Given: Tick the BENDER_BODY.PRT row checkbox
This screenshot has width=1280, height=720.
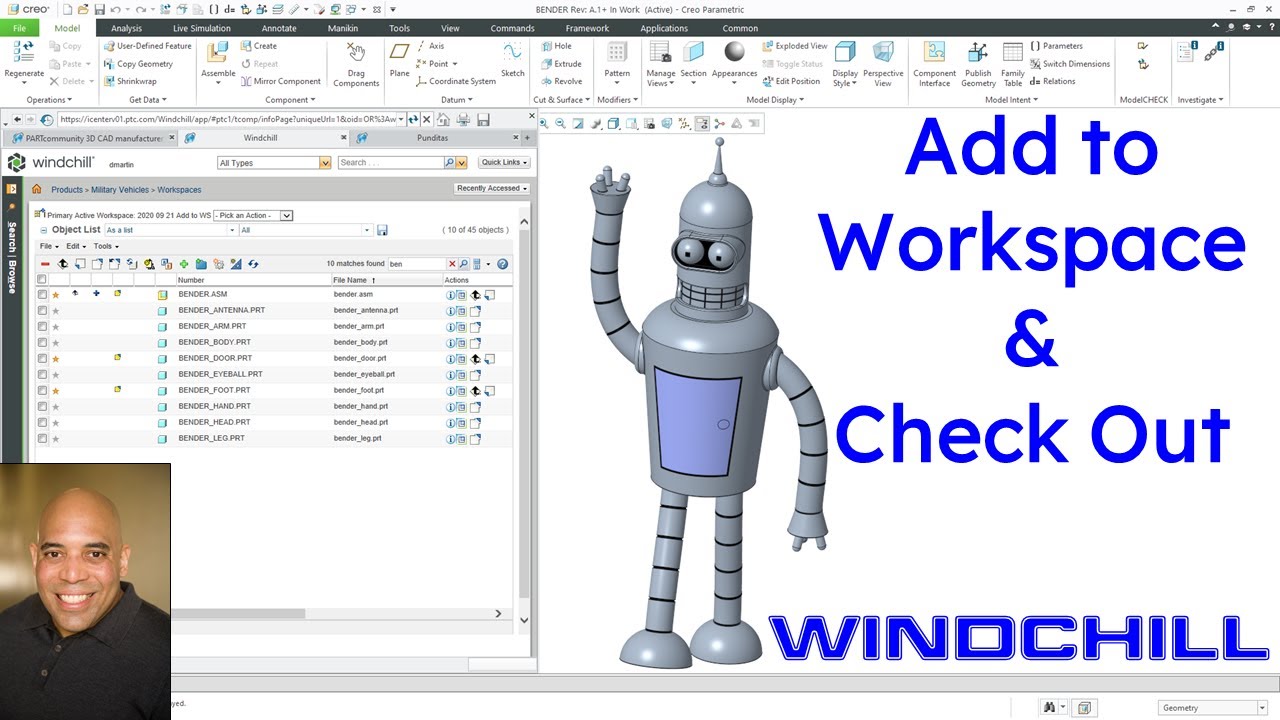Looking at the screenshot, I should coord(42,343).
